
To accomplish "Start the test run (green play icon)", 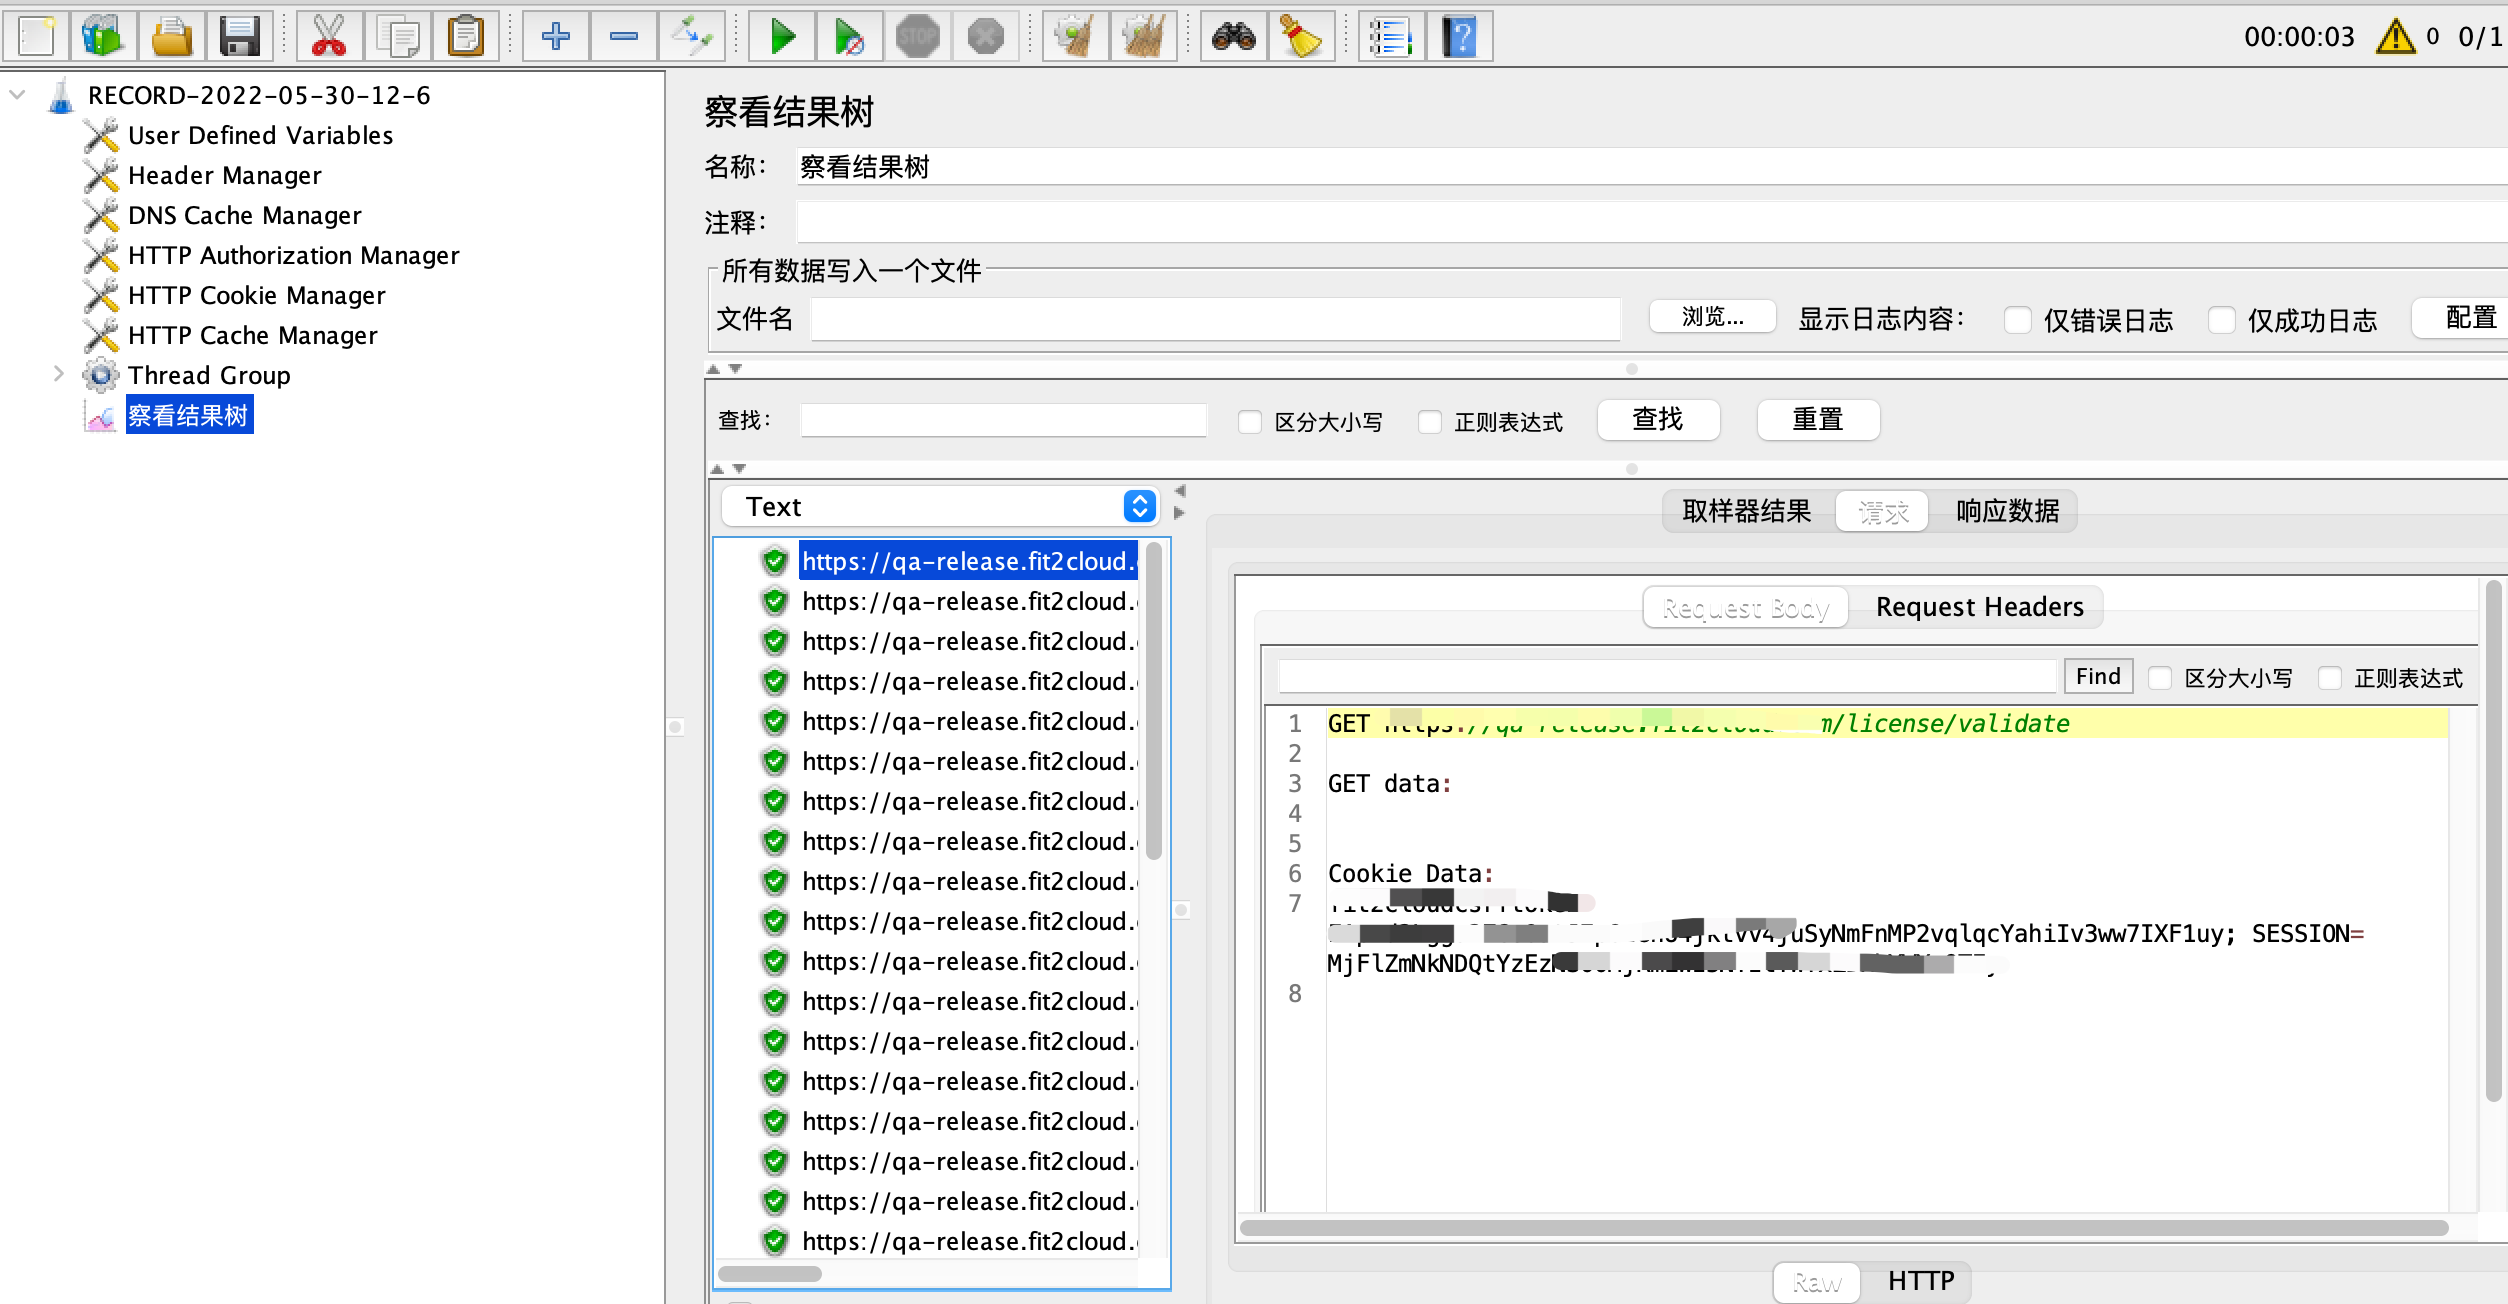I will [x=781, y=36].
